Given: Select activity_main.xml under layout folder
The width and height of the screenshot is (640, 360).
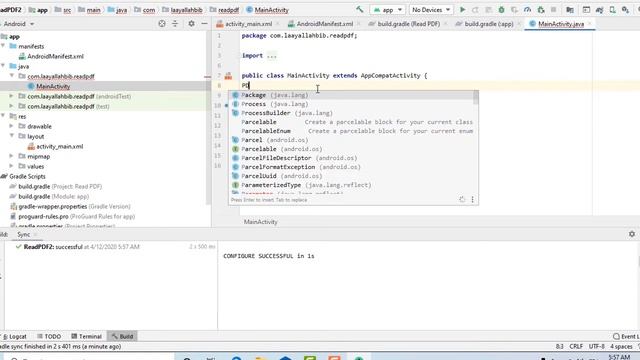Looking at the screenshot, I should tap(60, 146).
